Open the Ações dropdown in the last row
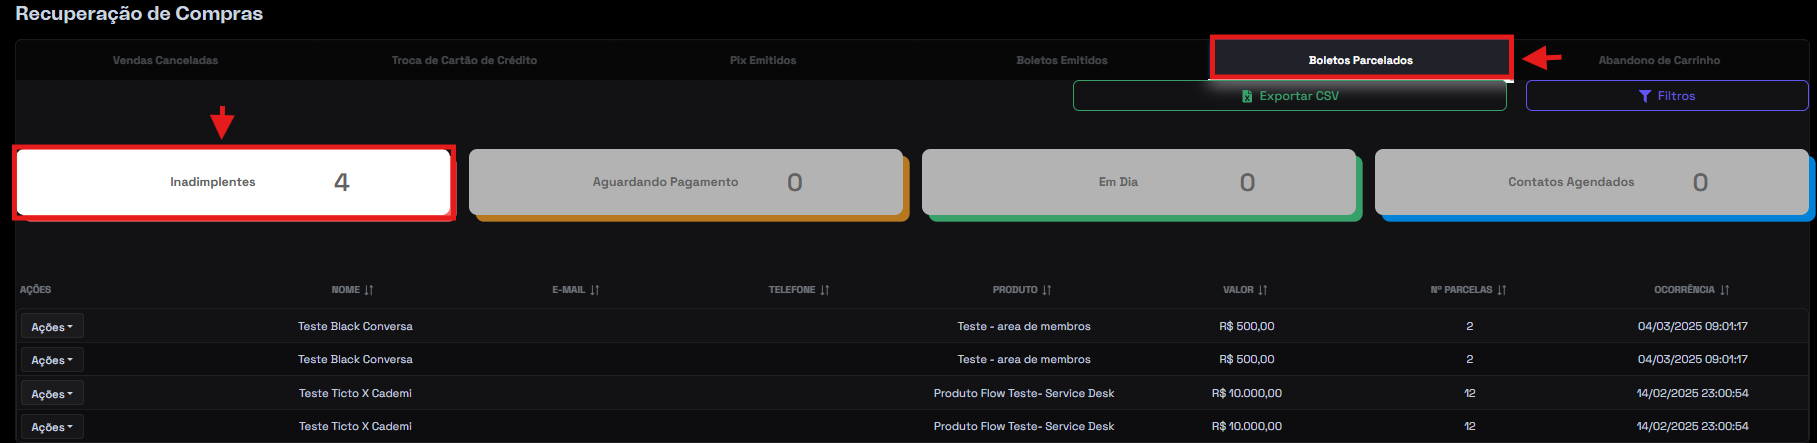 [52, 427]
